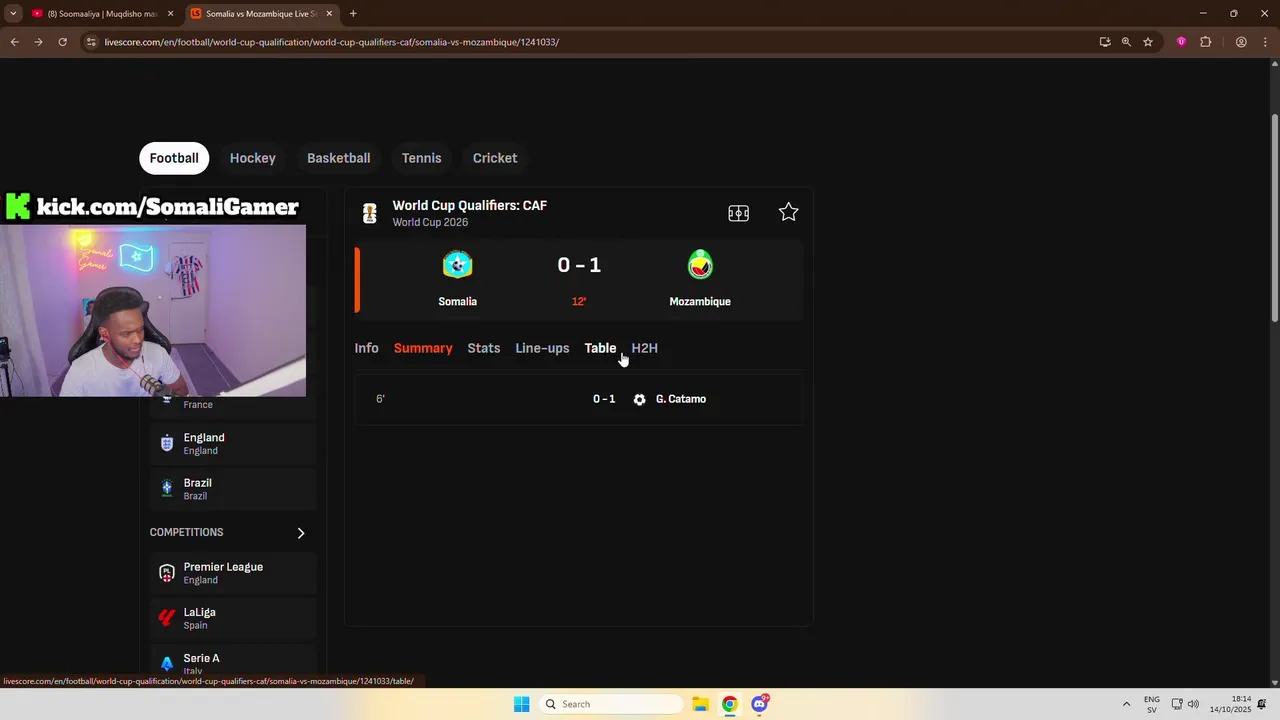This screenshot has height=720, width=1280.
Task: Switch to the Info tab
Action: [366, 348]
